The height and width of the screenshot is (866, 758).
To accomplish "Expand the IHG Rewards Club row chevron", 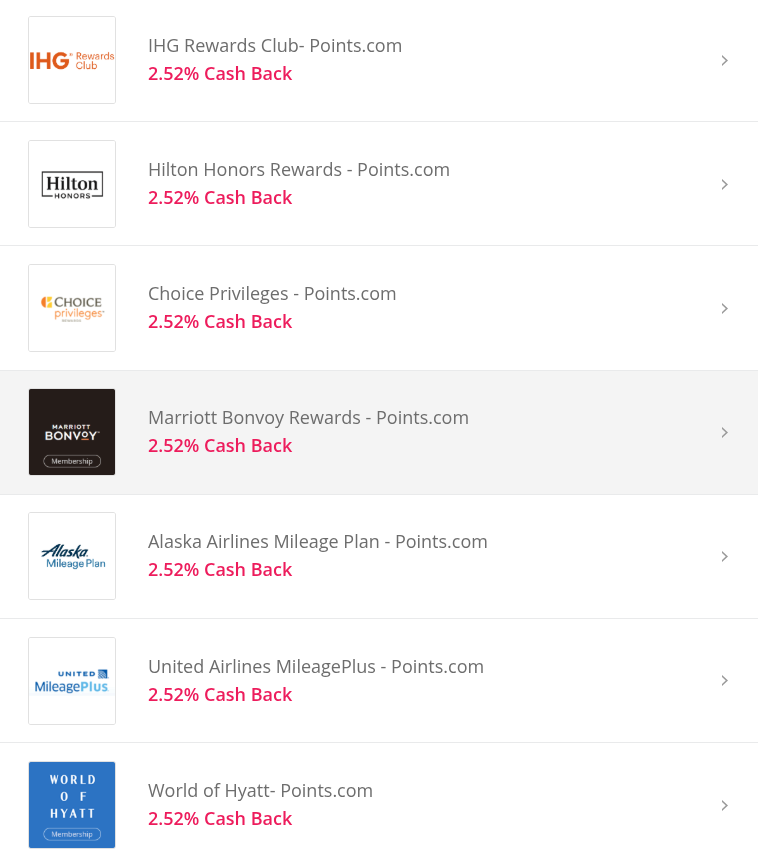I will click(724, 60).
